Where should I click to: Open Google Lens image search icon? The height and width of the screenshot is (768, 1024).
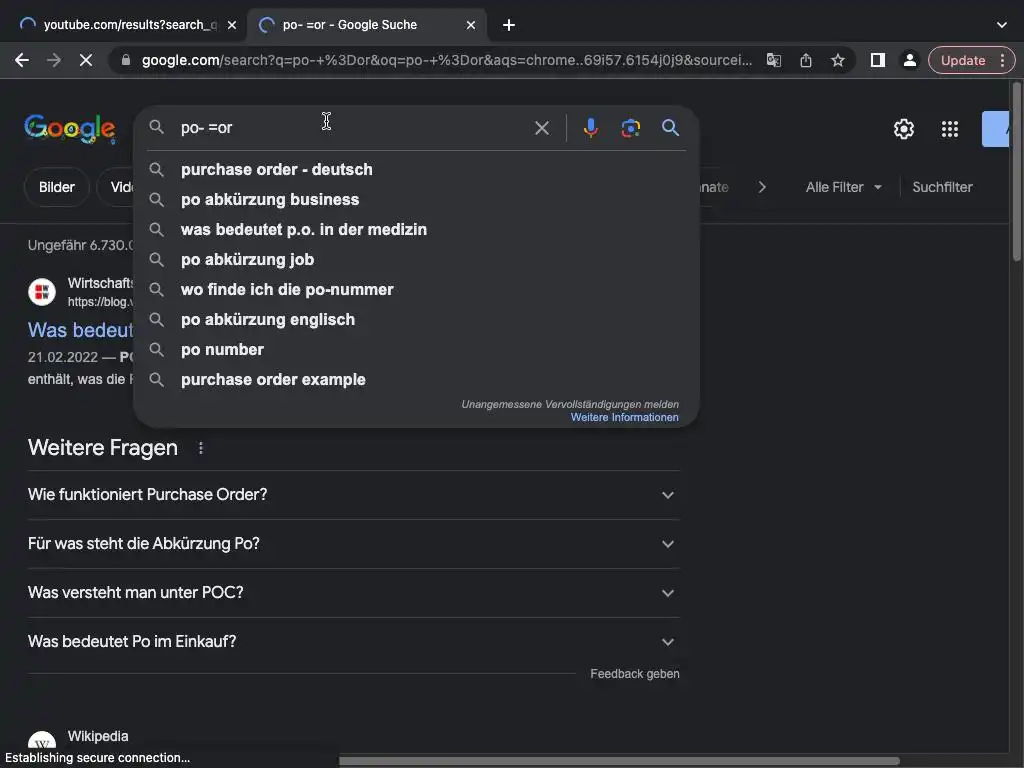tap(630, 128)
